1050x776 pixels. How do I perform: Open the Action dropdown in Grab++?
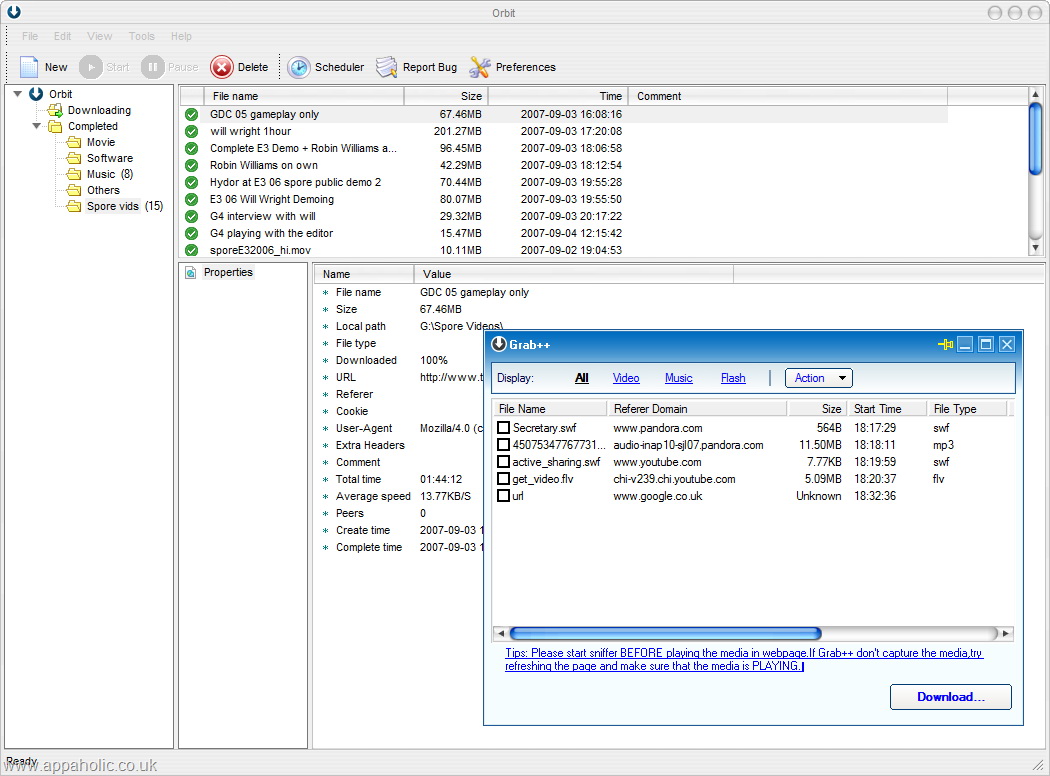(x=819, y=378)
